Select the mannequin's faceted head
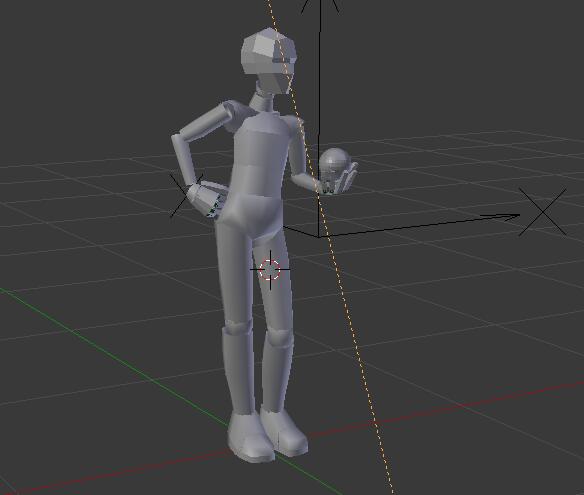 (269, 60)
